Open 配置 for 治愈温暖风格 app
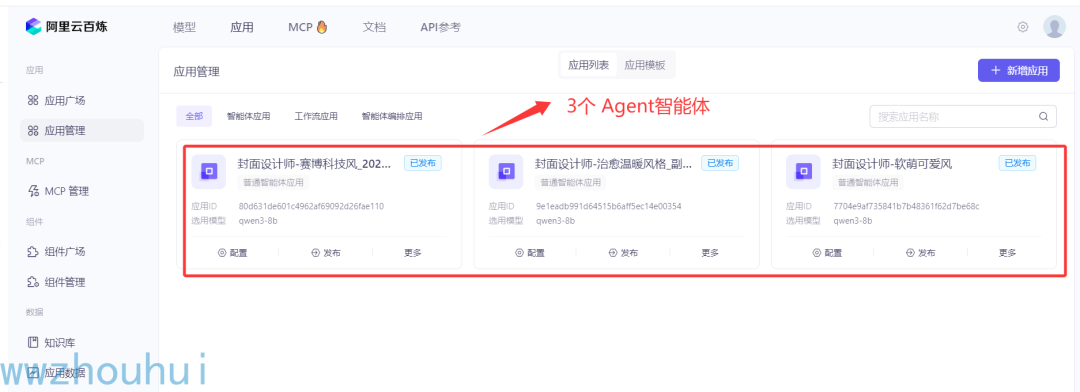 point(530,253)
